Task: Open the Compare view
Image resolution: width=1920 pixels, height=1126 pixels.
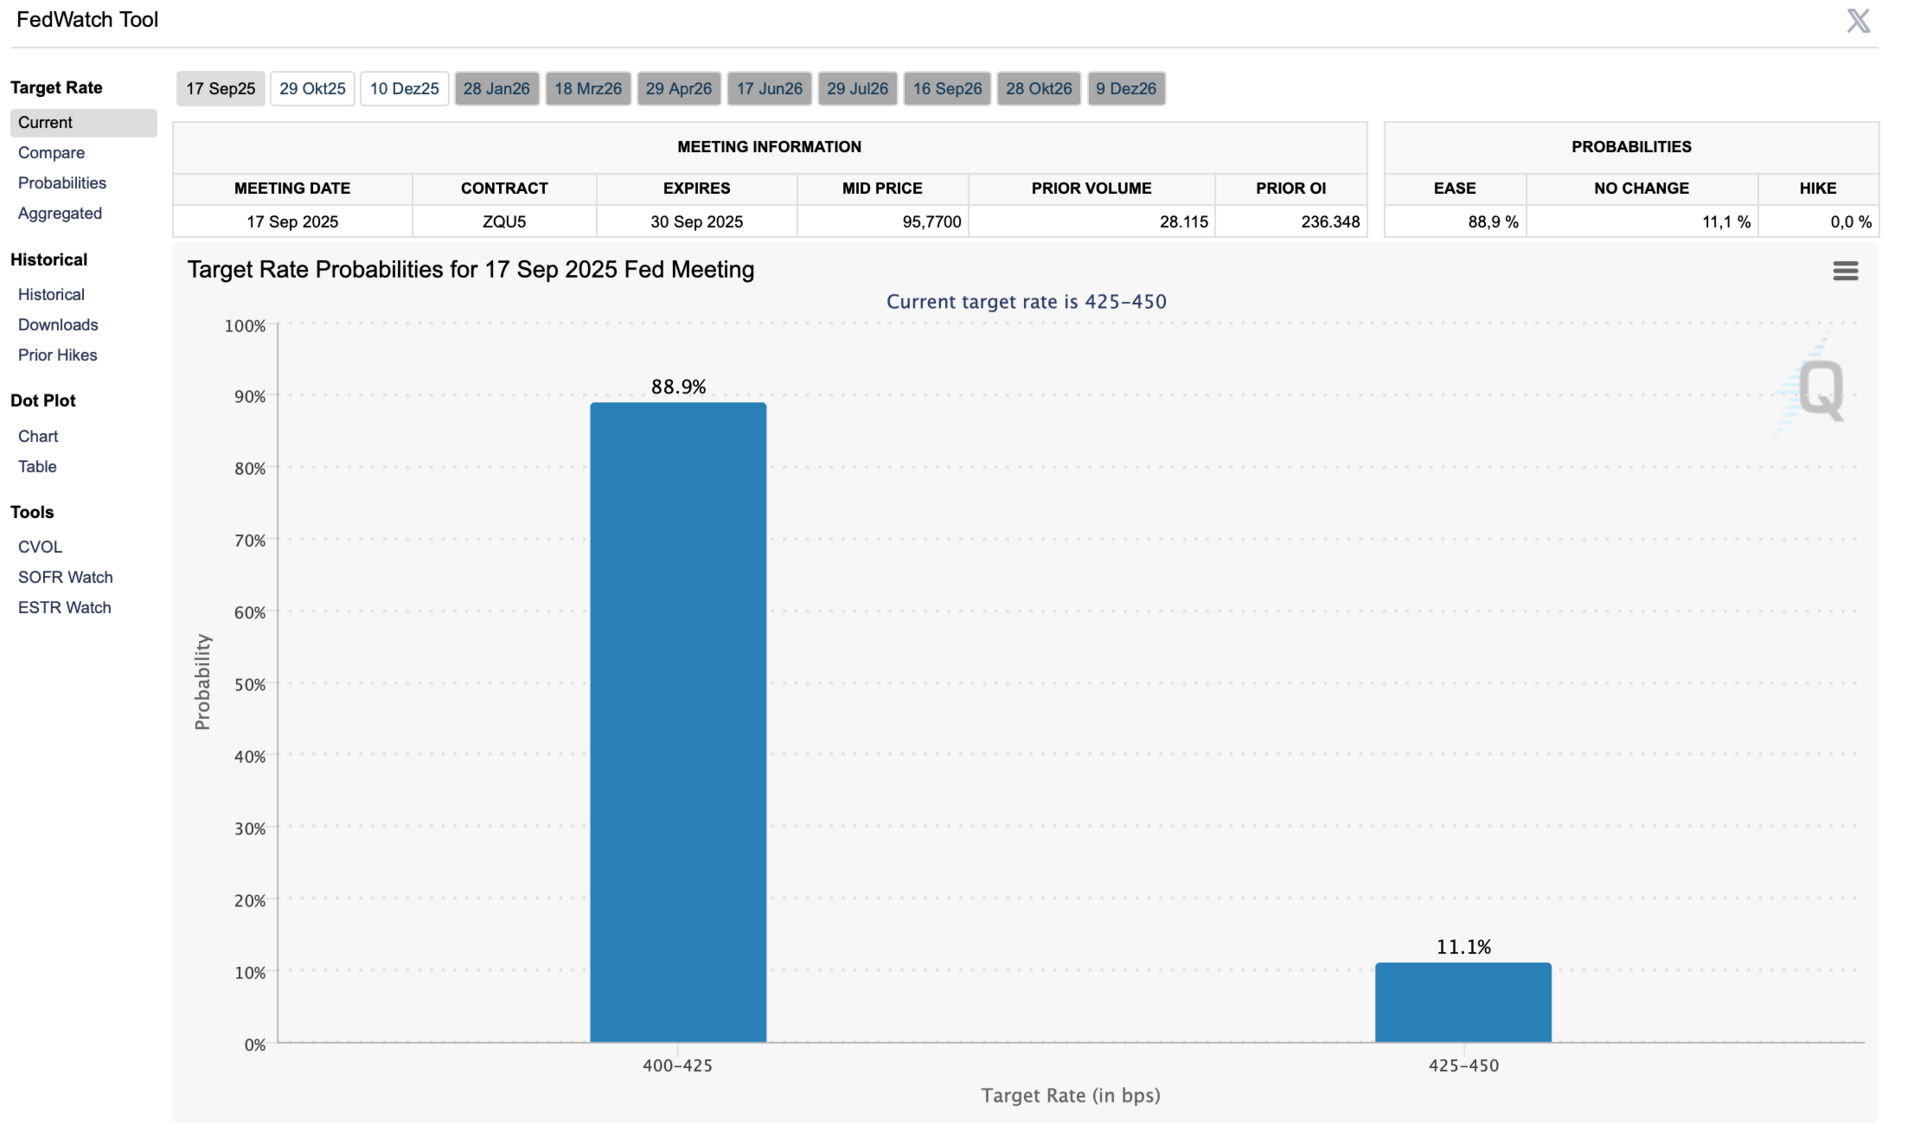Action: tap(51, 152)
